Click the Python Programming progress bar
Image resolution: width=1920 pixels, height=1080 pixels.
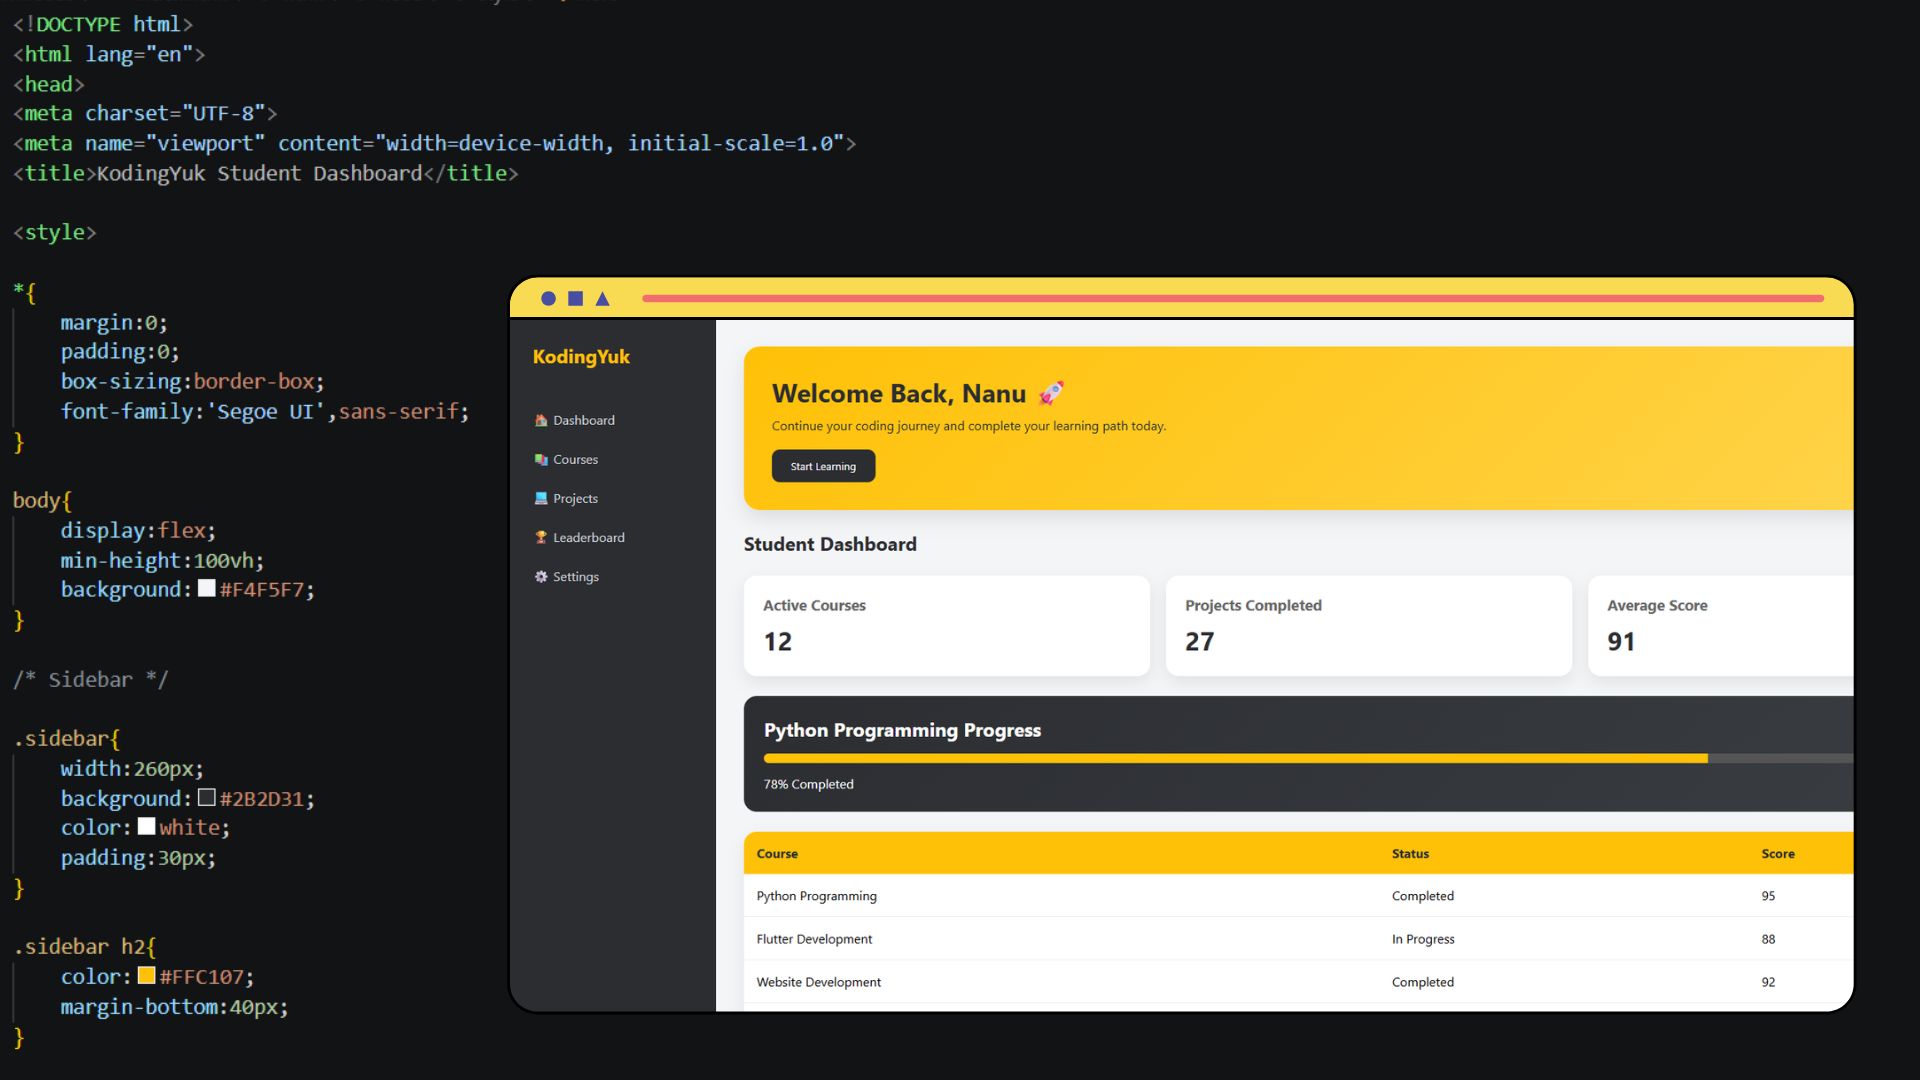1308,759
